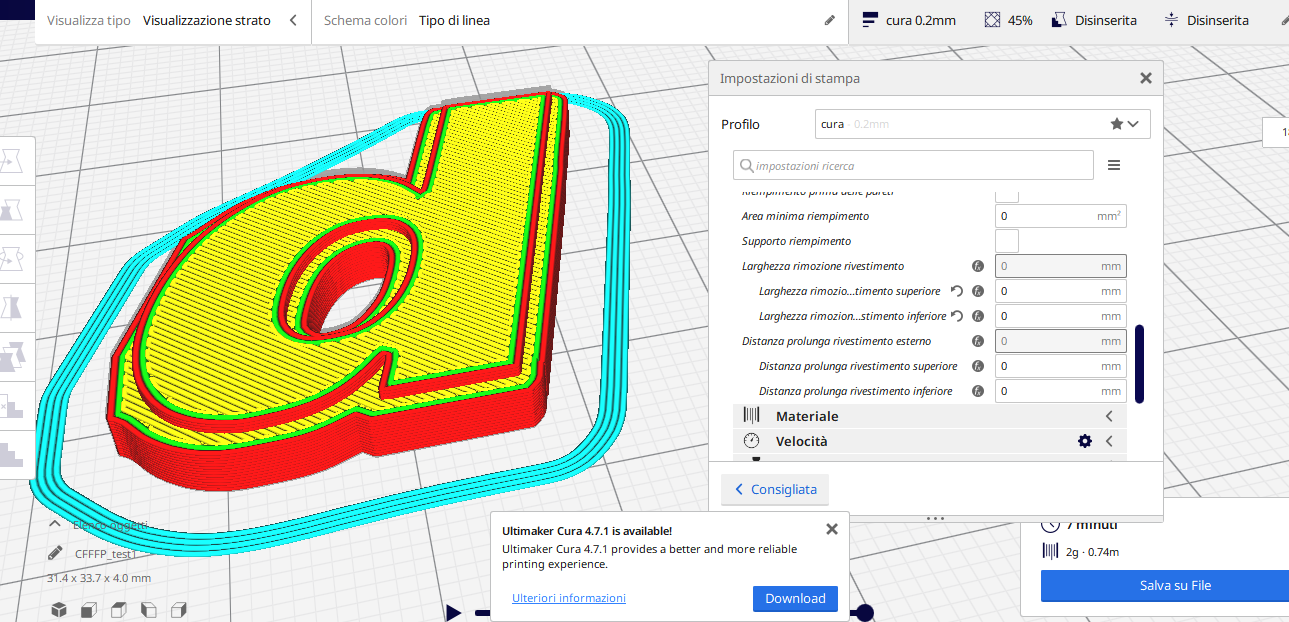Click the support Disinserita icon in the top bar
Screen dimensions: 1289x622
click(x=1059, y=20)
